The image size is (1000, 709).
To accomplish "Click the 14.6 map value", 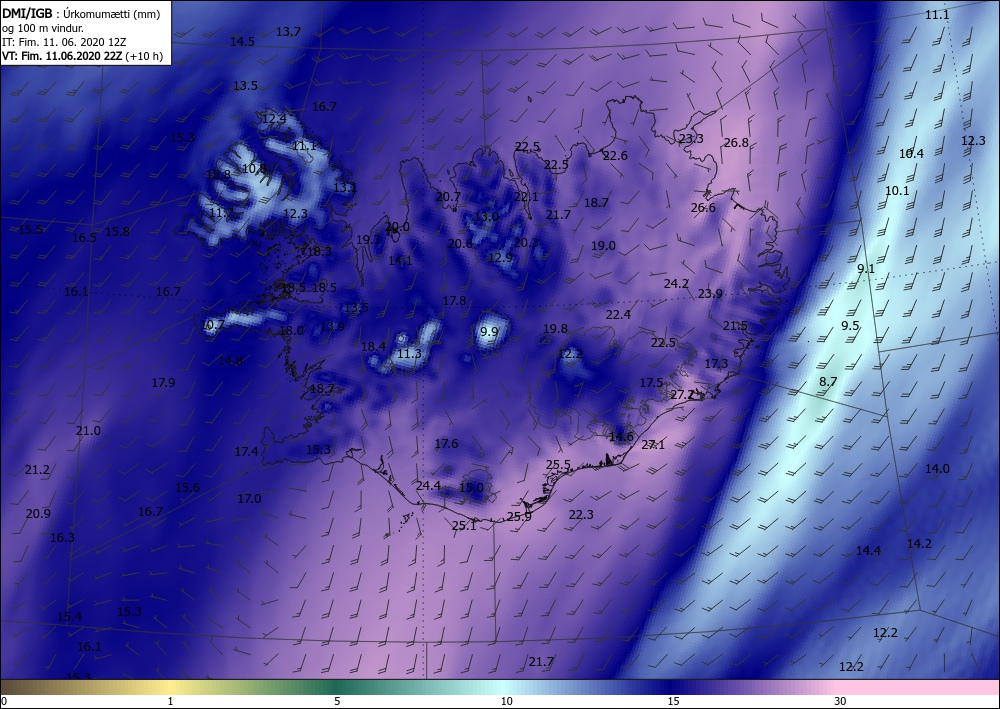I will pos(621,437).
